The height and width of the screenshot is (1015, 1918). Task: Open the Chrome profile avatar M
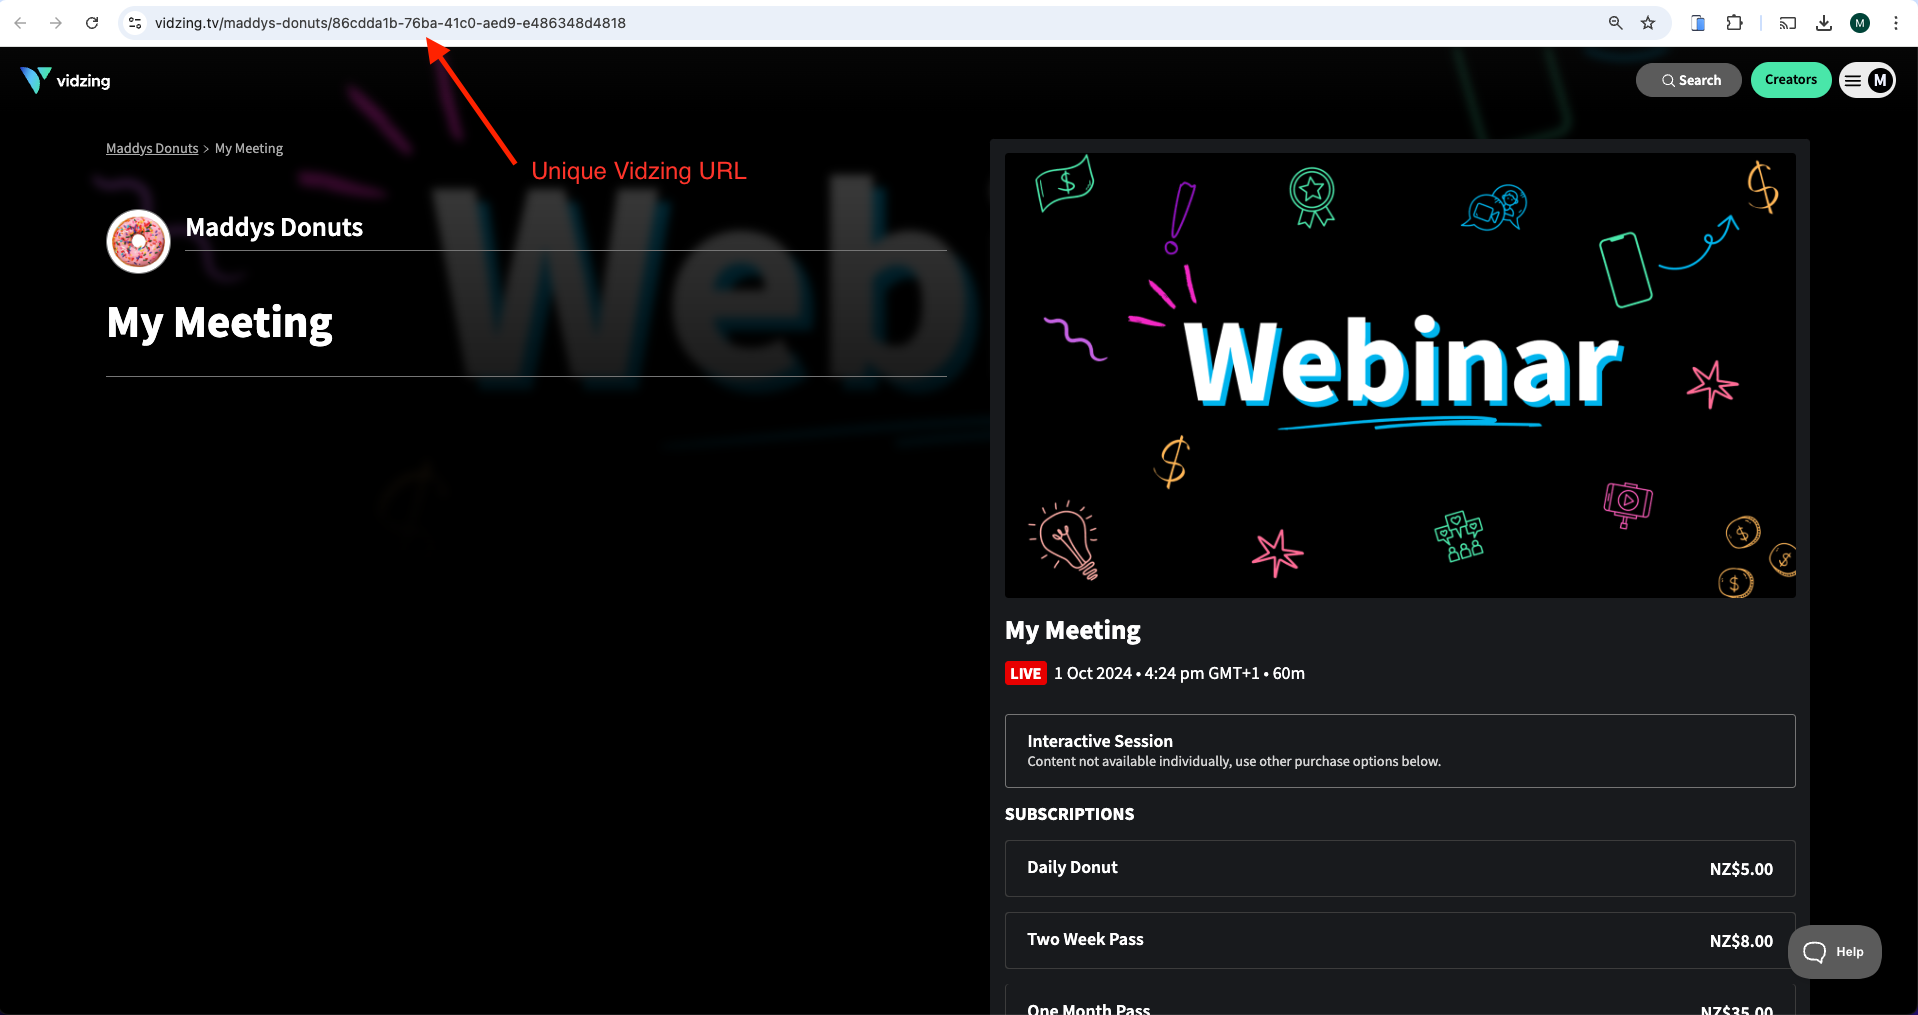coord(1860,23)
